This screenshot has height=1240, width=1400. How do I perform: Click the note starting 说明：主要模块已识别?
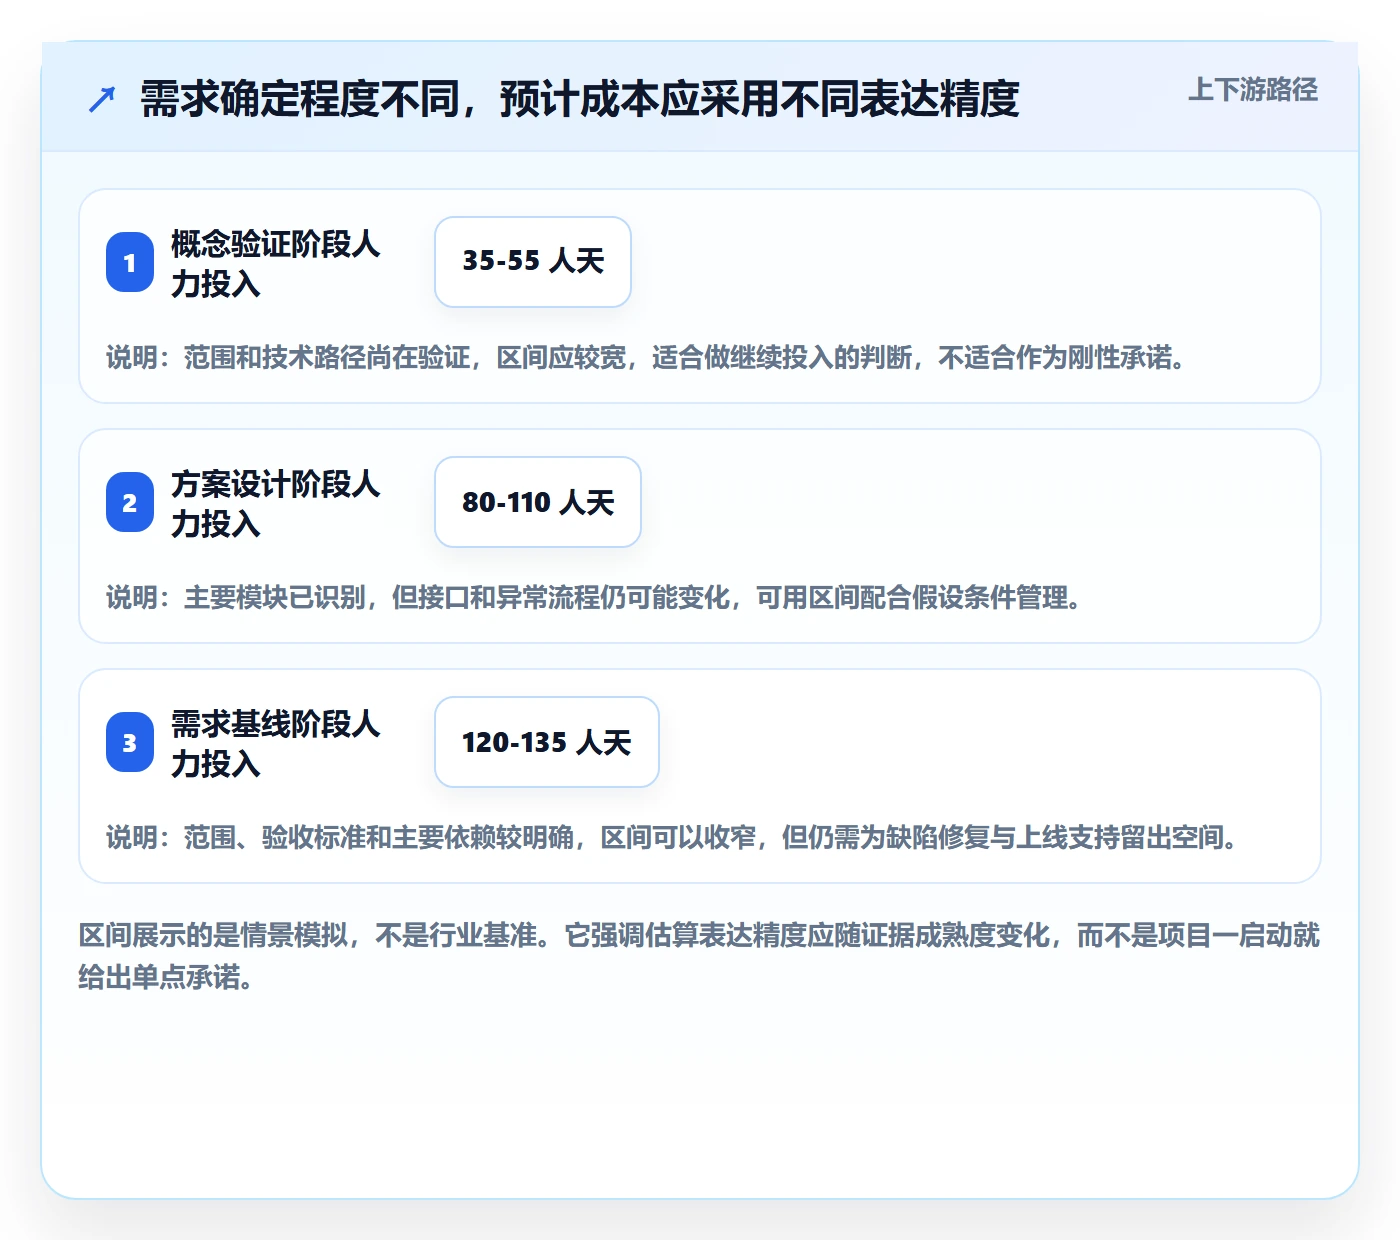[x=595, y=597]
